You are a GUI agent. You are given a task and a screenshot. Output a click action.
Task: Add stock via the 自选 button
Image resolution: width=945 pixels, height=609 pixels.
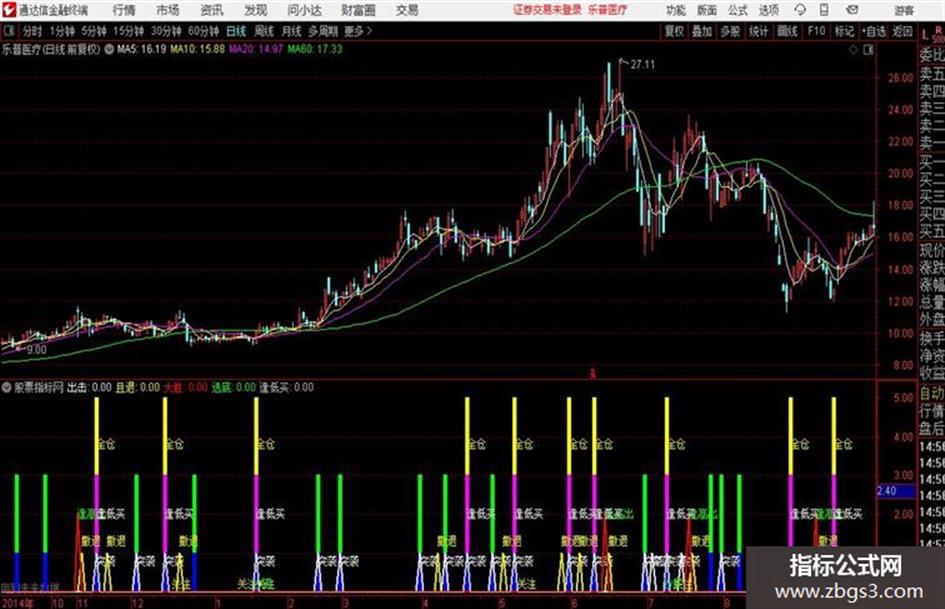874,31
